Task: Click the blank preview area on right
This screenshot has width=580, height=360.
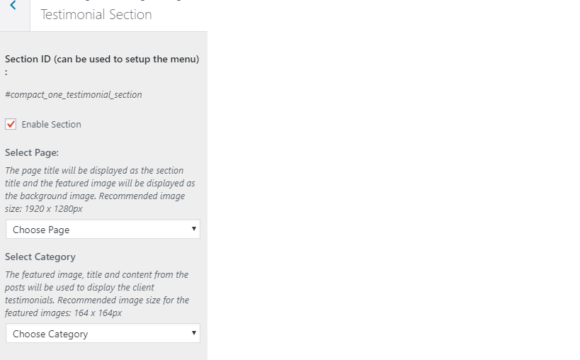Action: (x=394, y=180)
